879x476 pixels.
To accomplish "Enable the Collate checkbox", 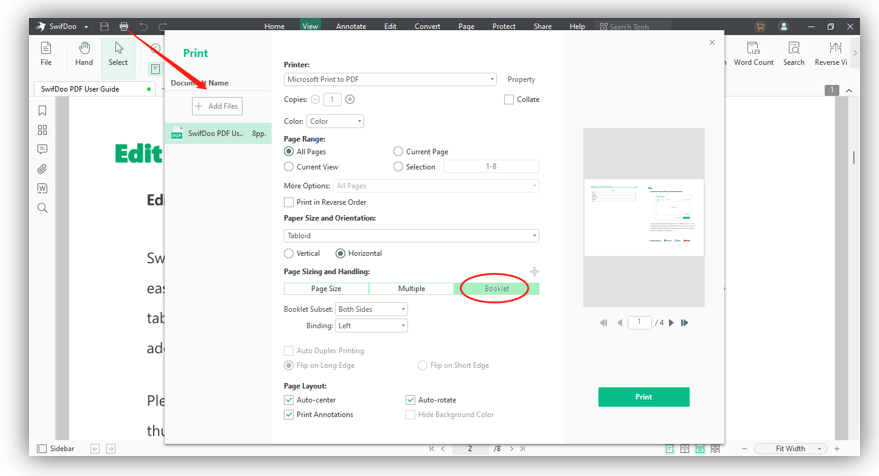I will 508,99.
